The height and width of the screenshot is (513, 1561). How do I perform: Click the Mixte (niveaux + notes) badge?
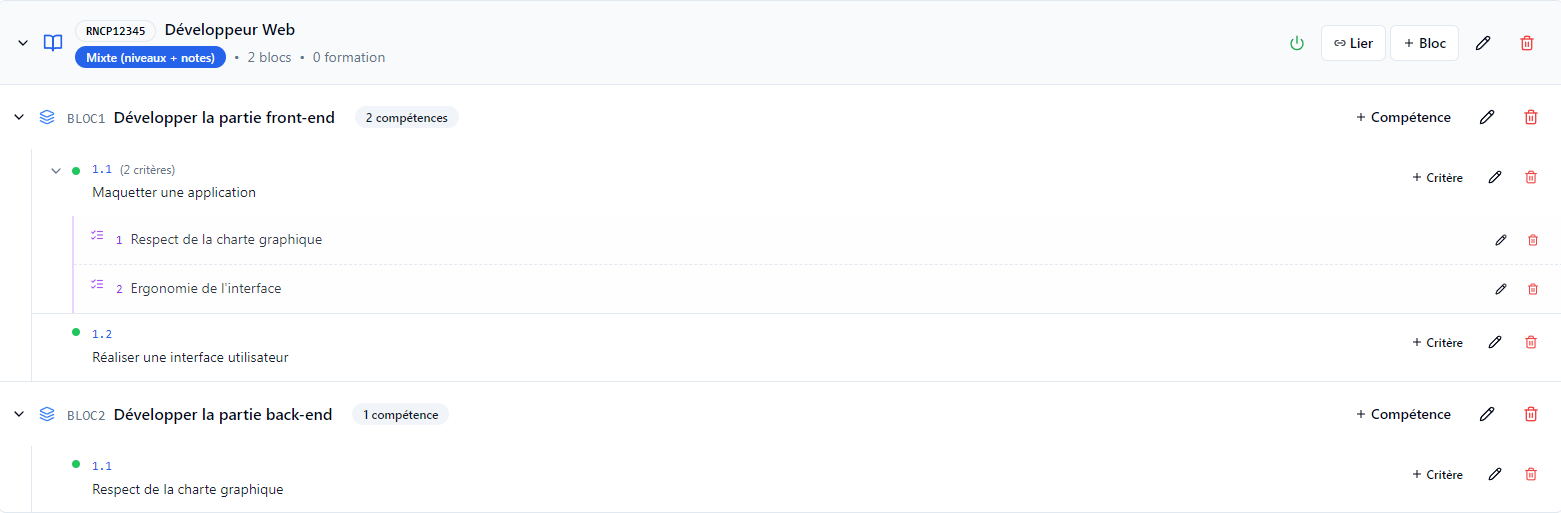(150, 58)
